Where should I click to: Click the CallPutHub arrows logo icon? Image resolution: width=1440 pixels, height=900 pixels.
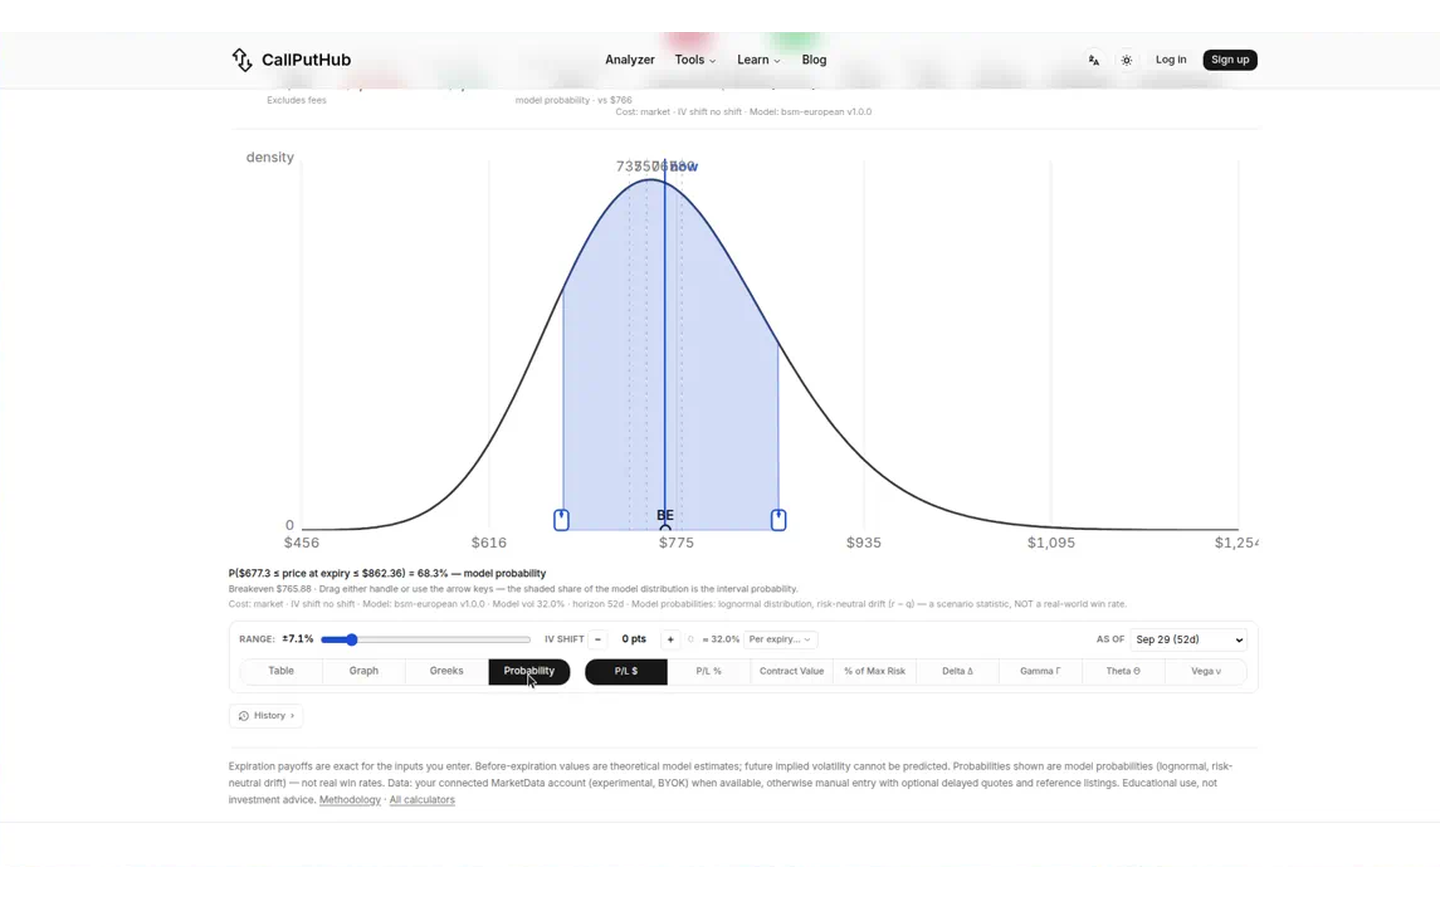(x=242, y=60)
